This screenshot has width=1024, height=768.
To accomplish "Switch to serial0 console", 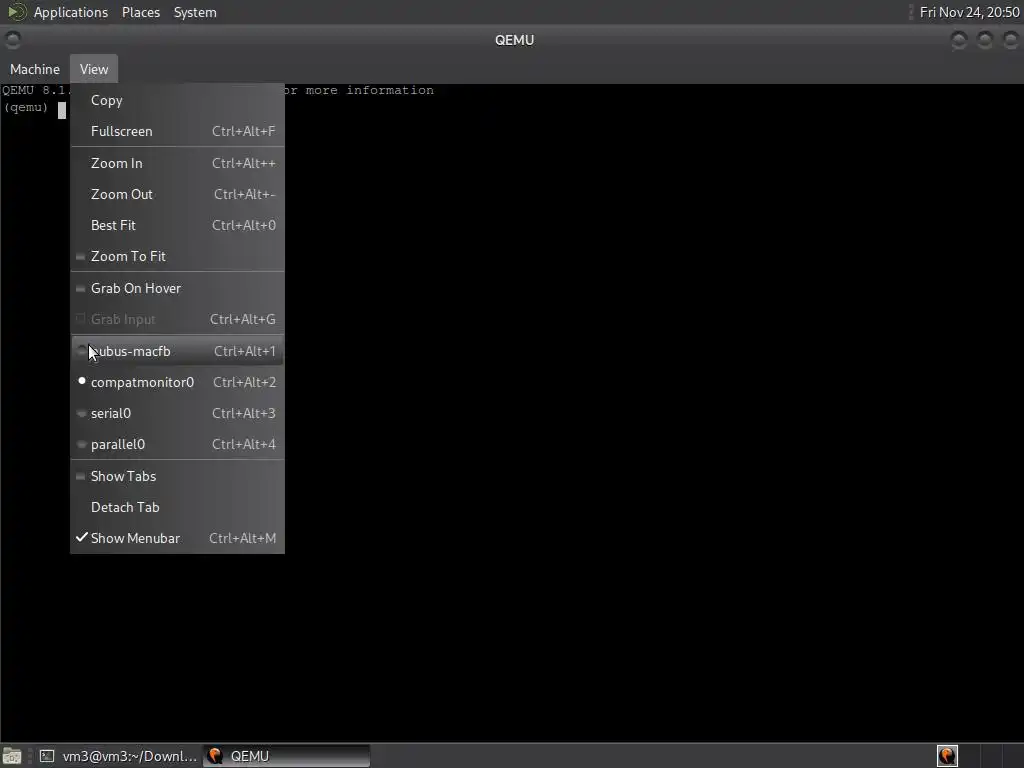I will [x=177, y=413].
